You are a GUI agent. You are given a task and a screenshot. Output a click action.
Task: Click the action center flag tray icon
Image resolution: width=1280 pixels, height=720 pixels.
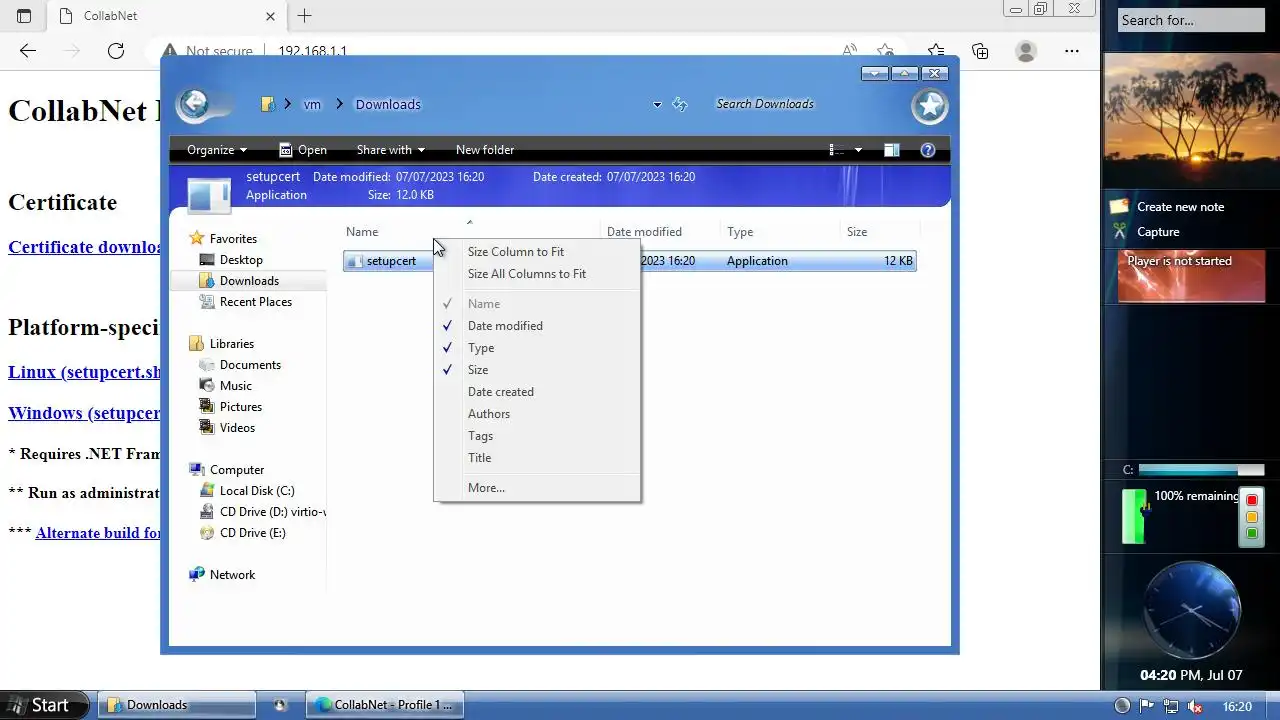(x=1148, y=706)
